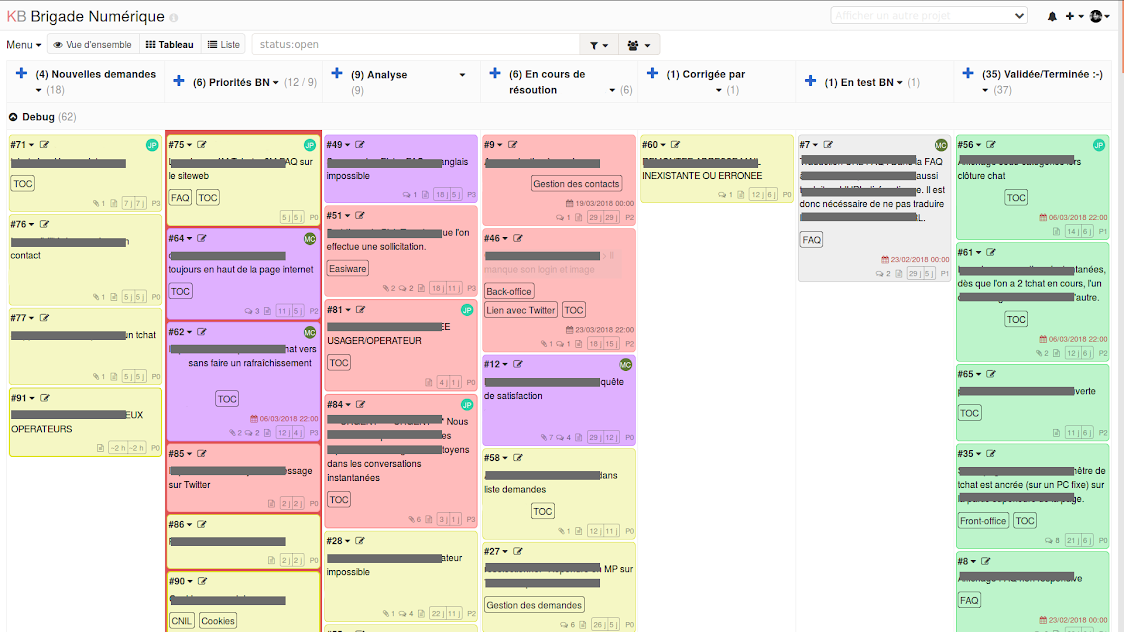The image size is (1124, 632).
Task: Click the FAQ tag on task #75
Action: pos(180,198)
